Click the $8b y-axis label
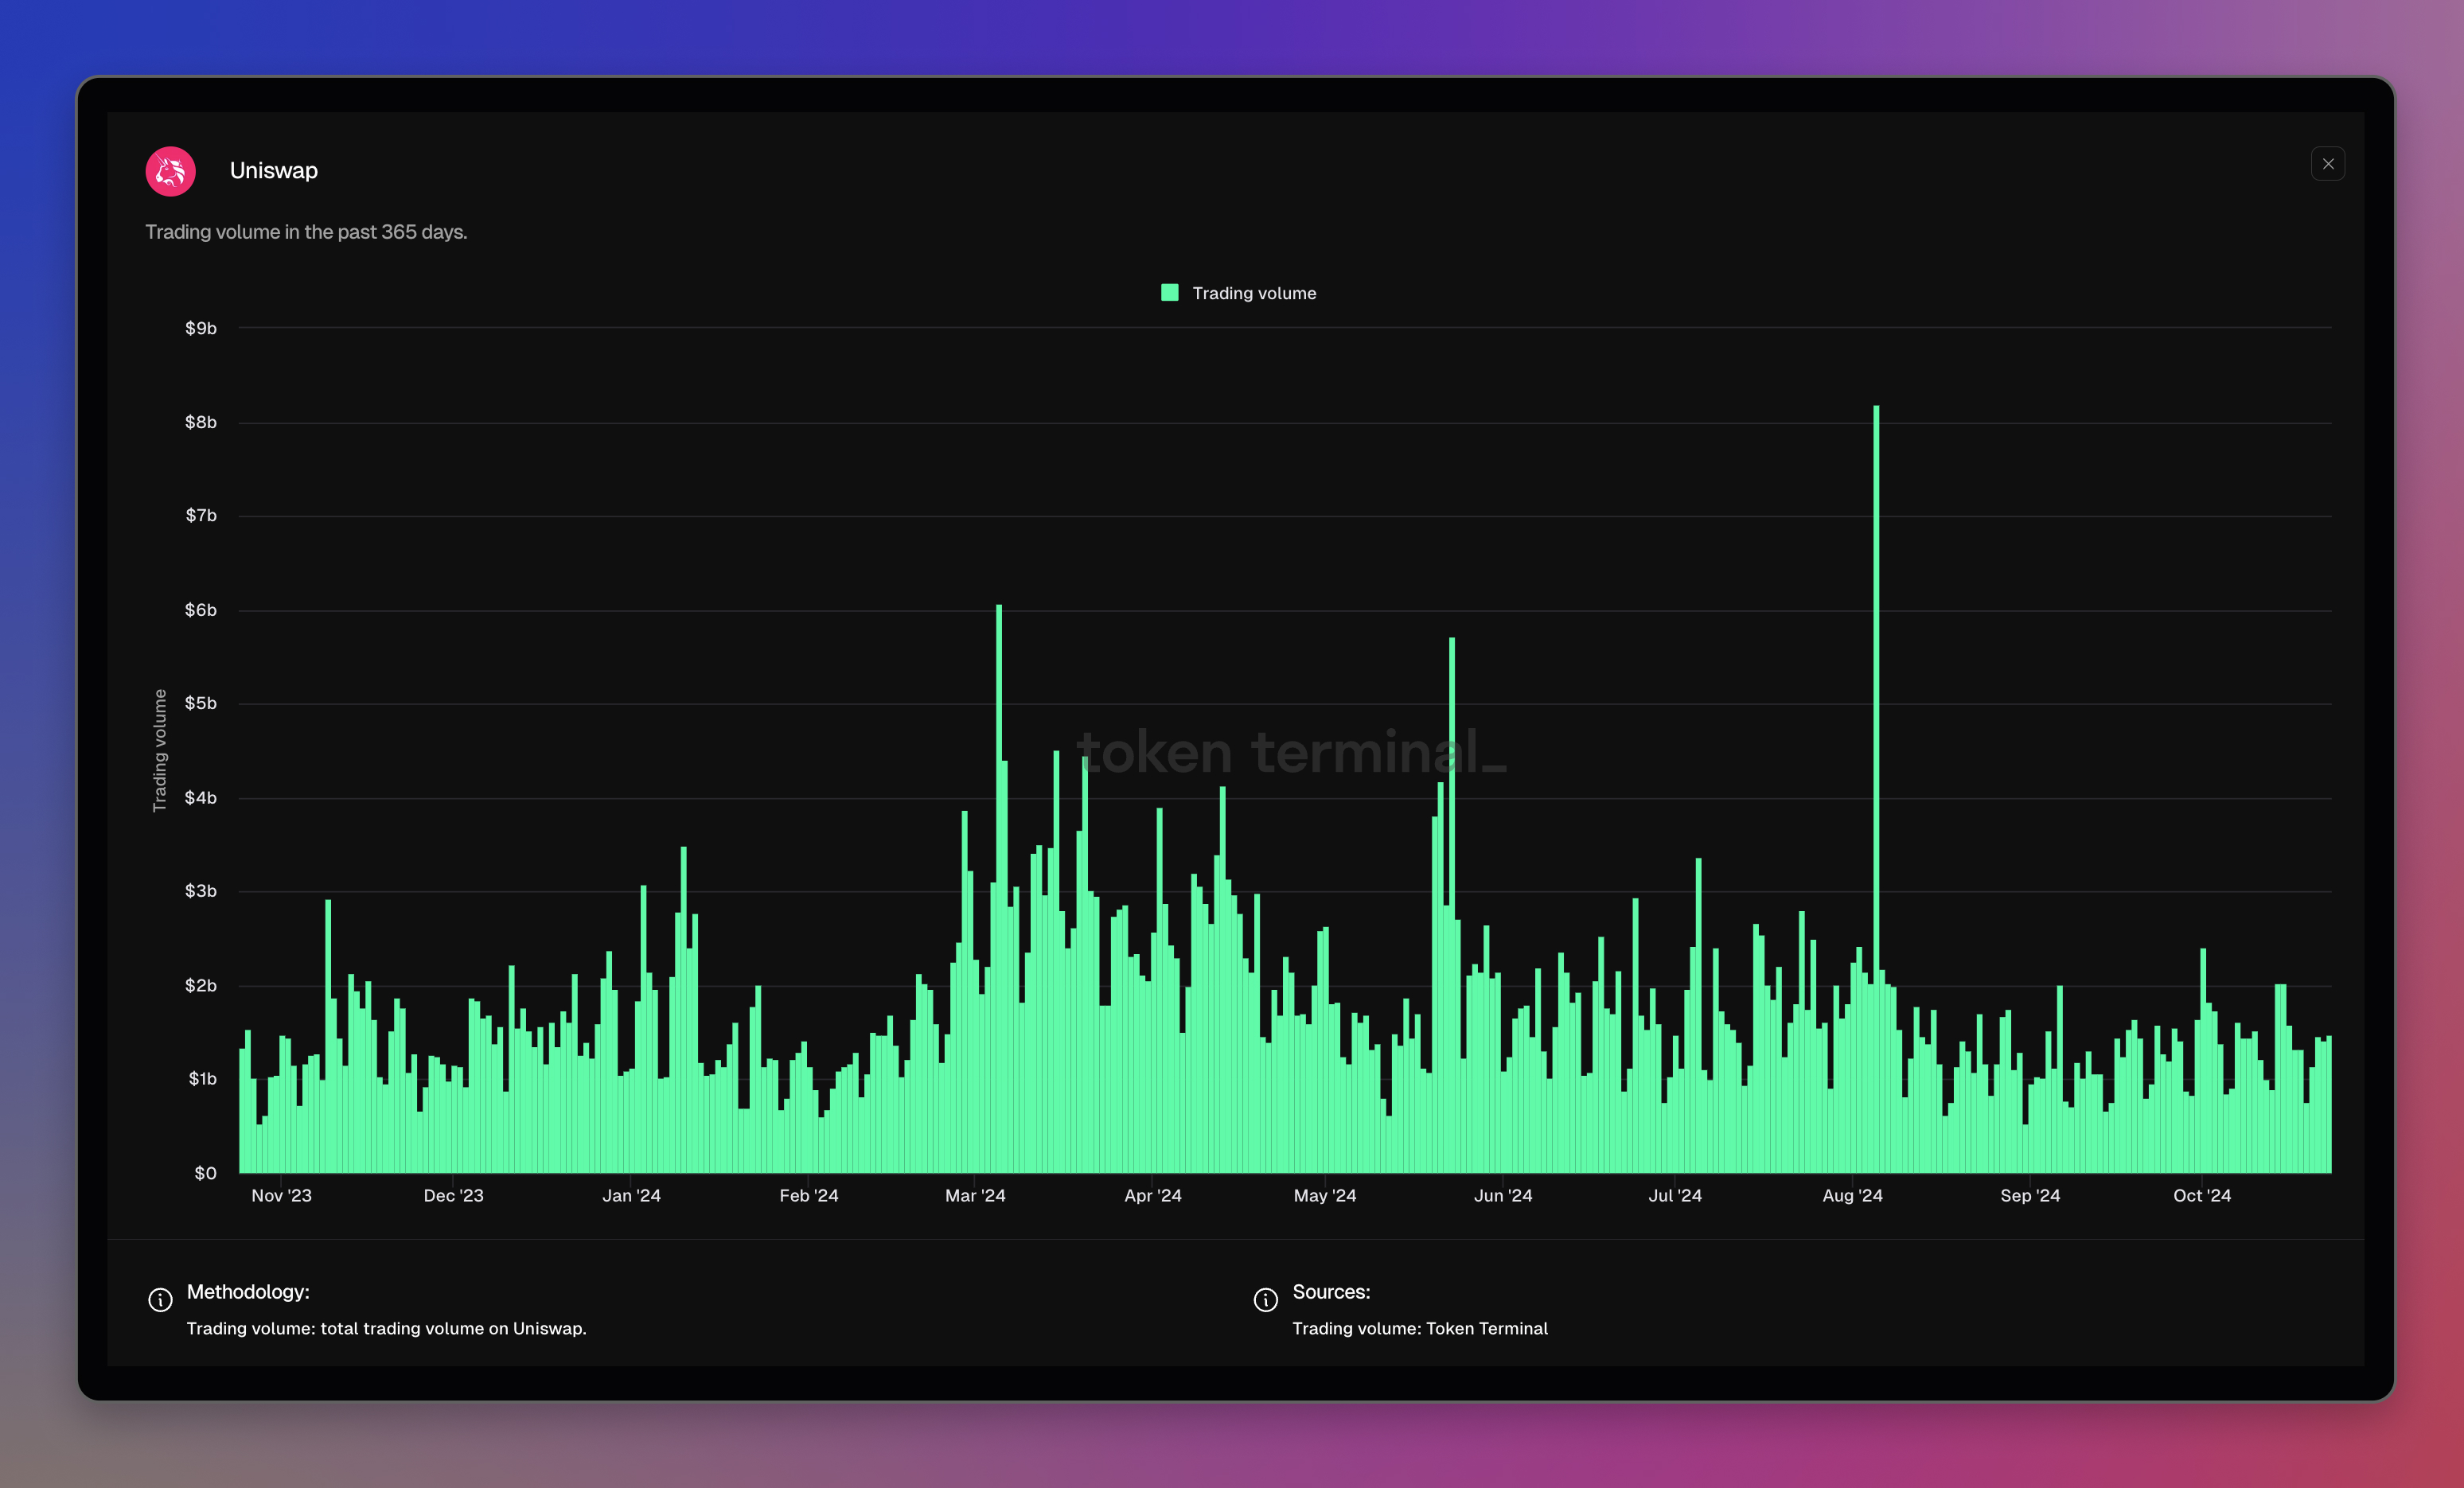 (x=201, y=422)
